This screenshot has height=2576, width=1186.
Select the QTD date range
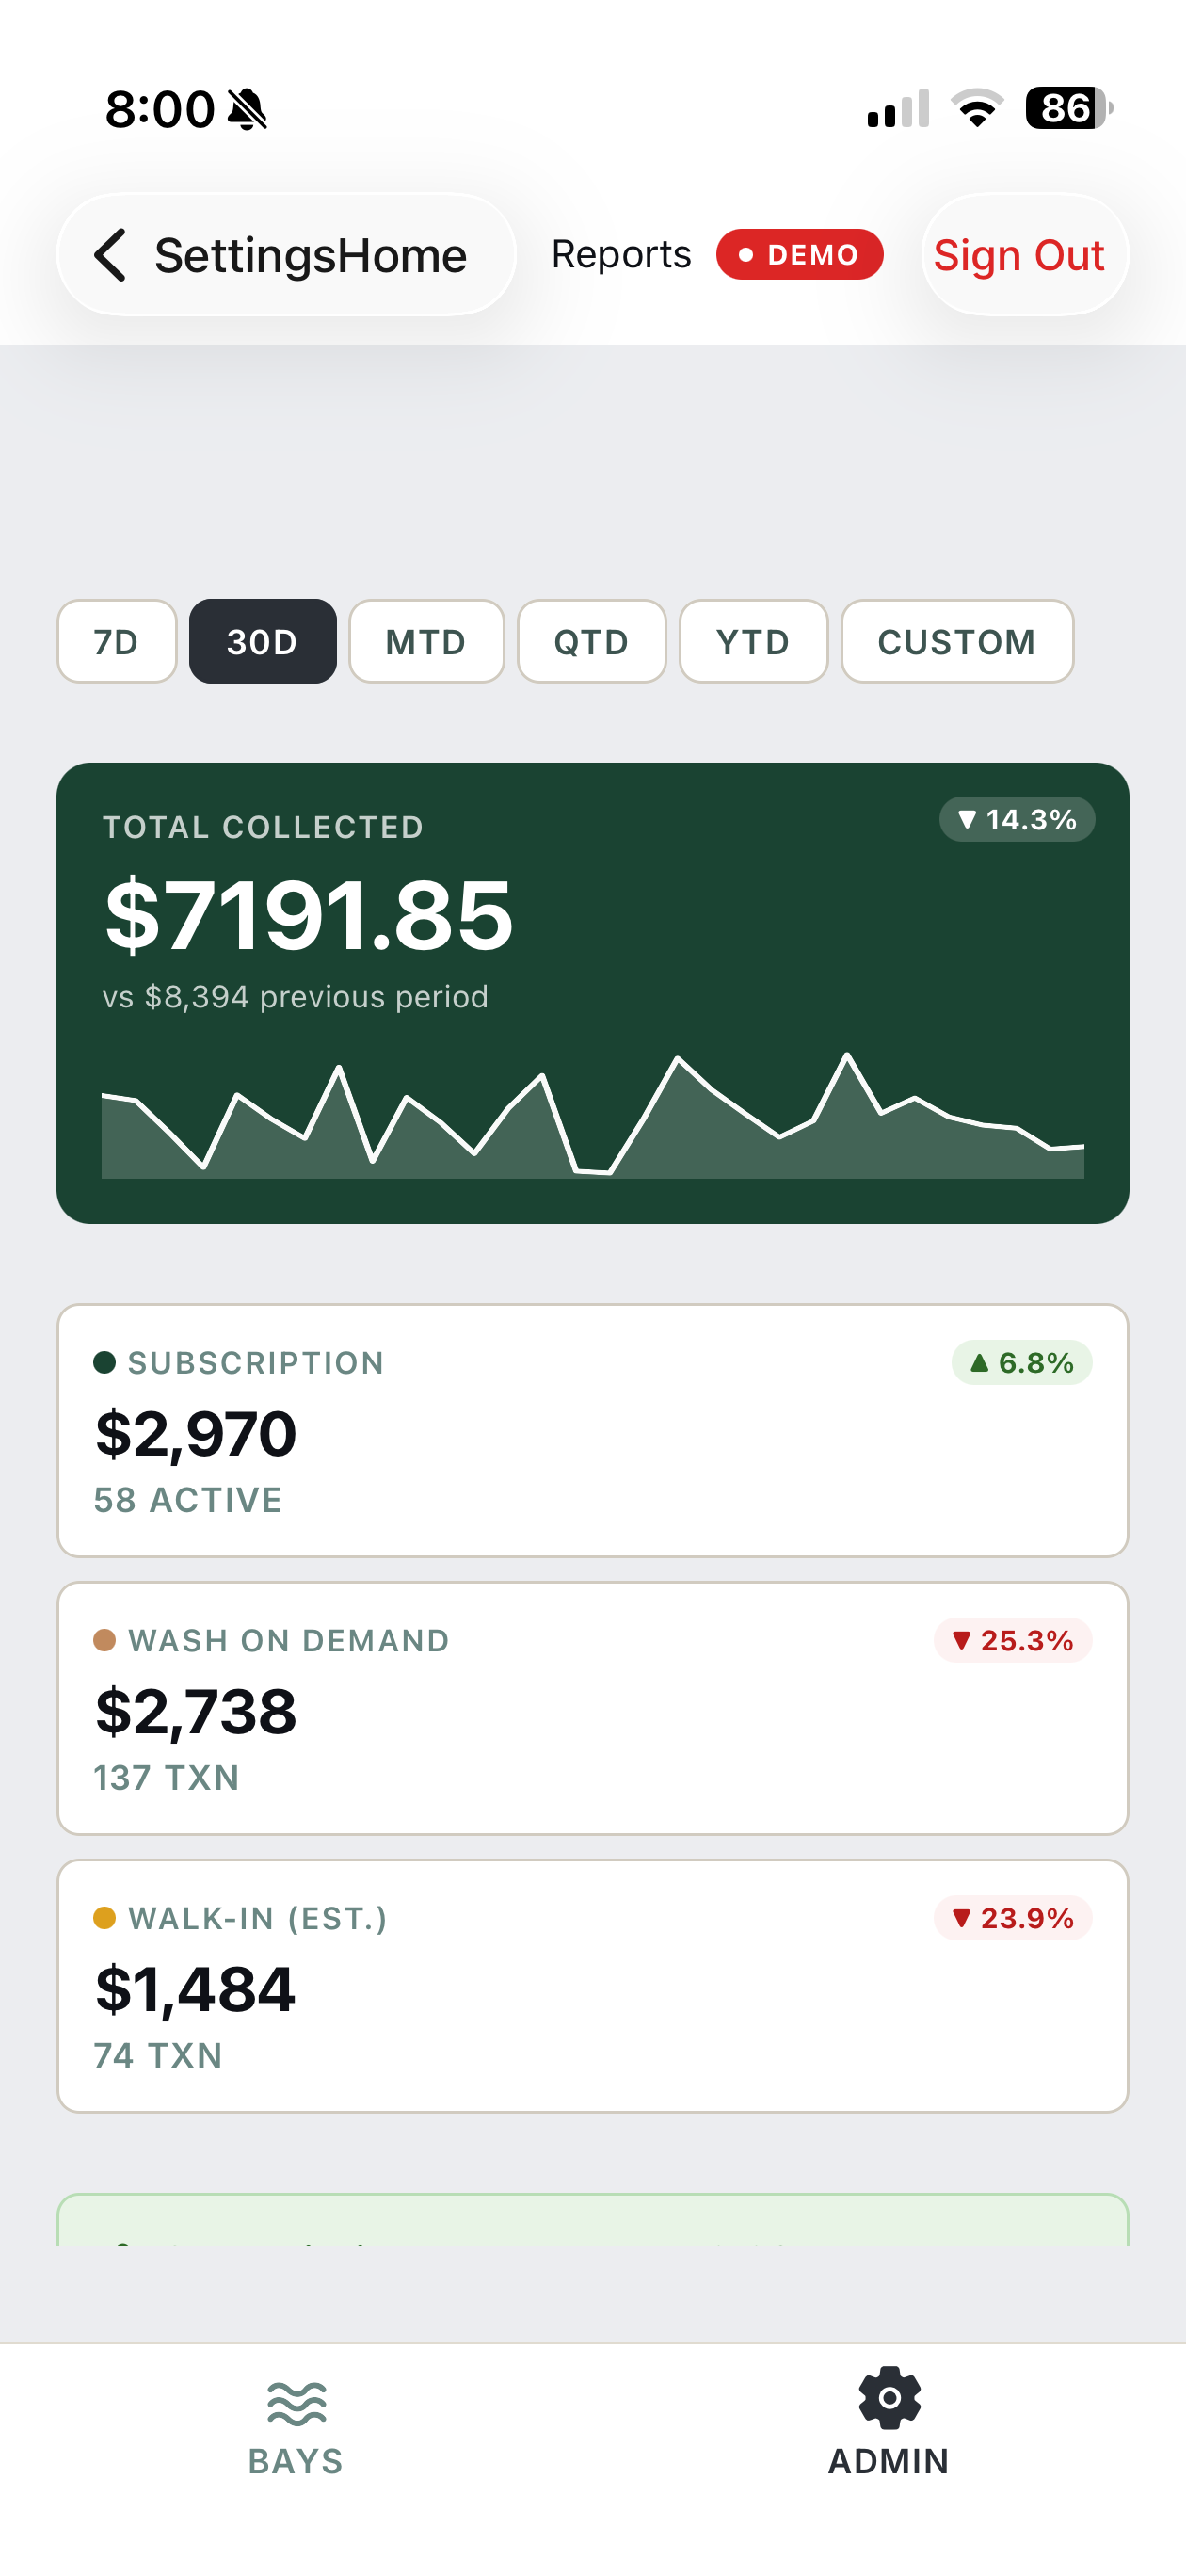591,641
